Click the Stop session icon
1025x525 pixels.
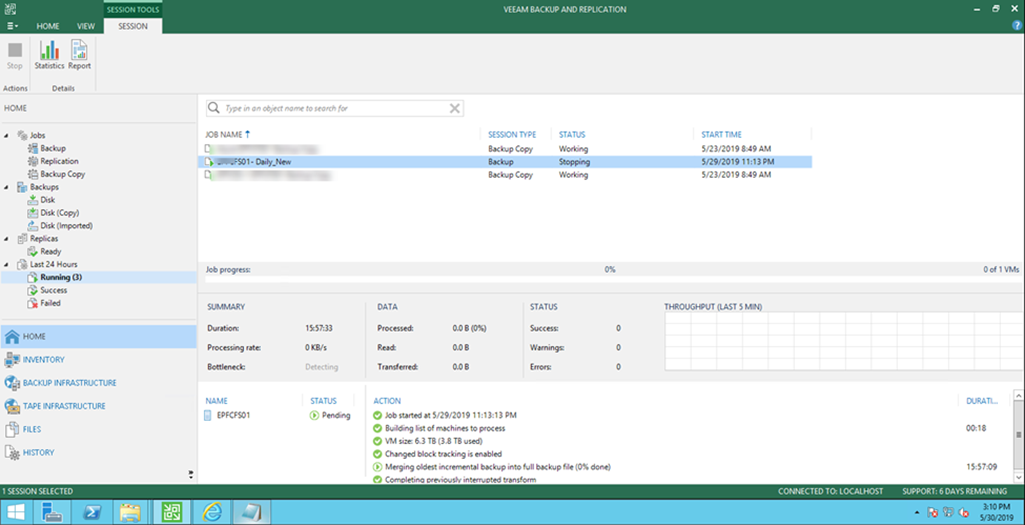14,51
